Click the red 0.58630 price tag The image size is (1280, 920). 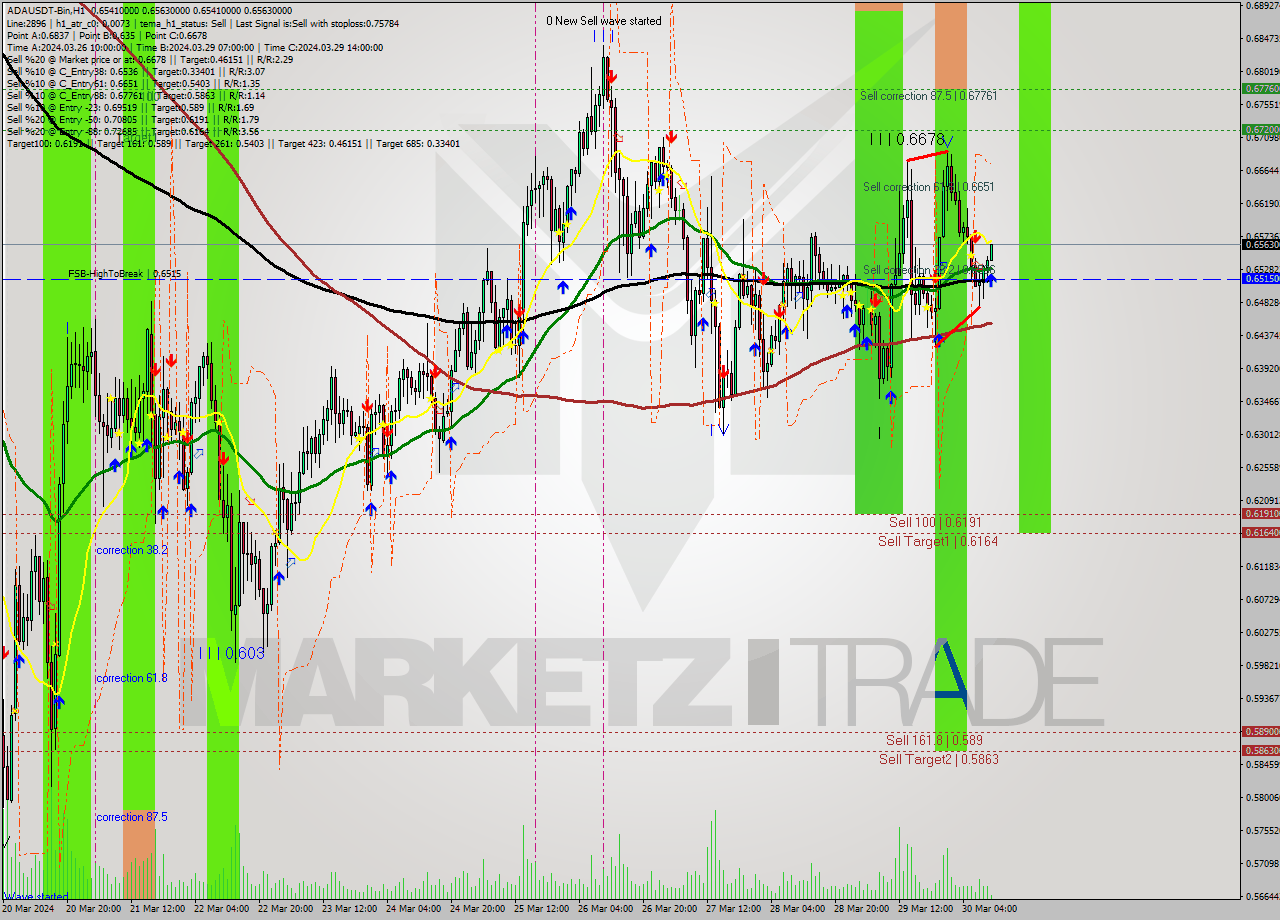1260,750
